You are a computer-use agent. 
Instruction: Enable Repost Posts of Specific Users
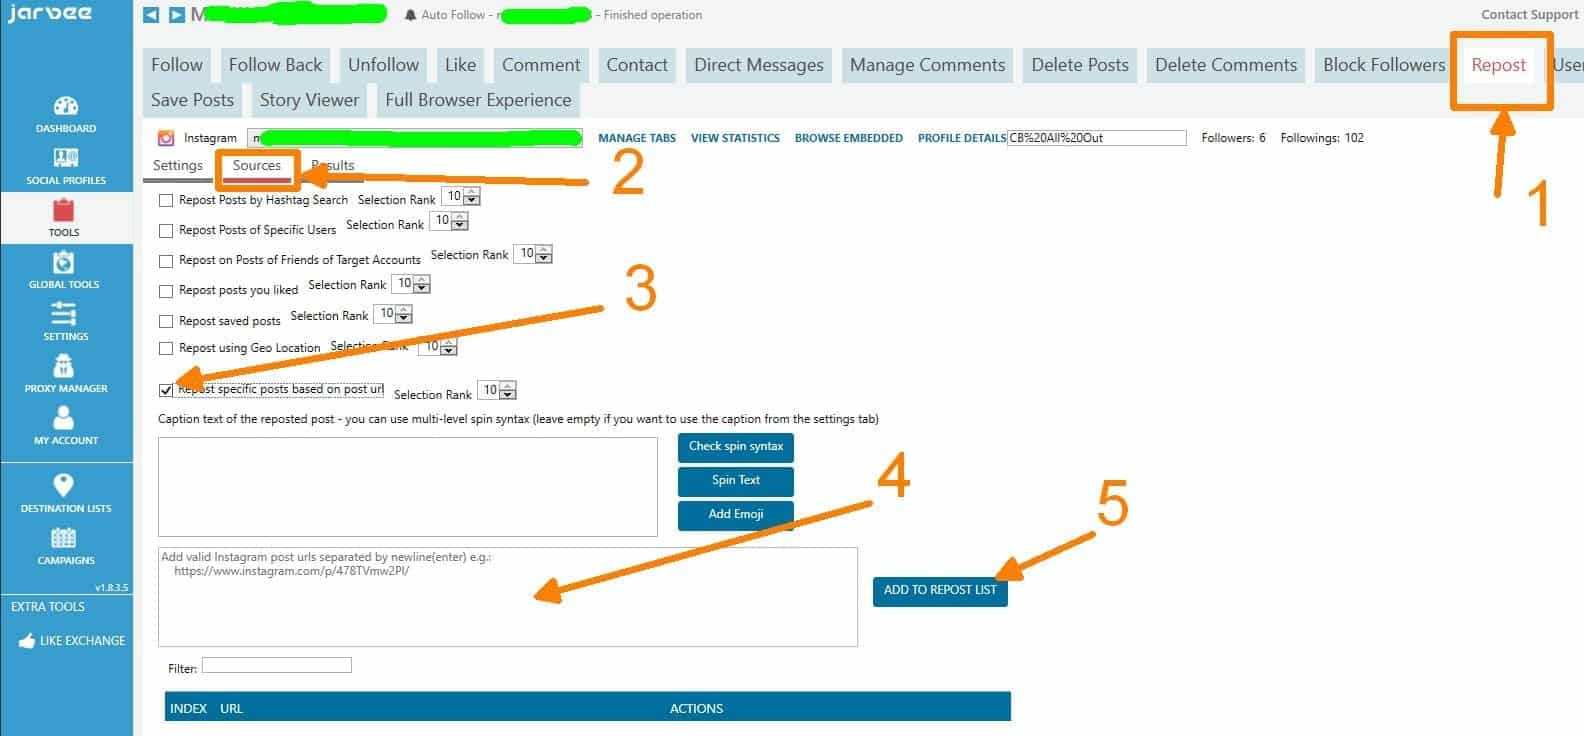tap(166, 230)
